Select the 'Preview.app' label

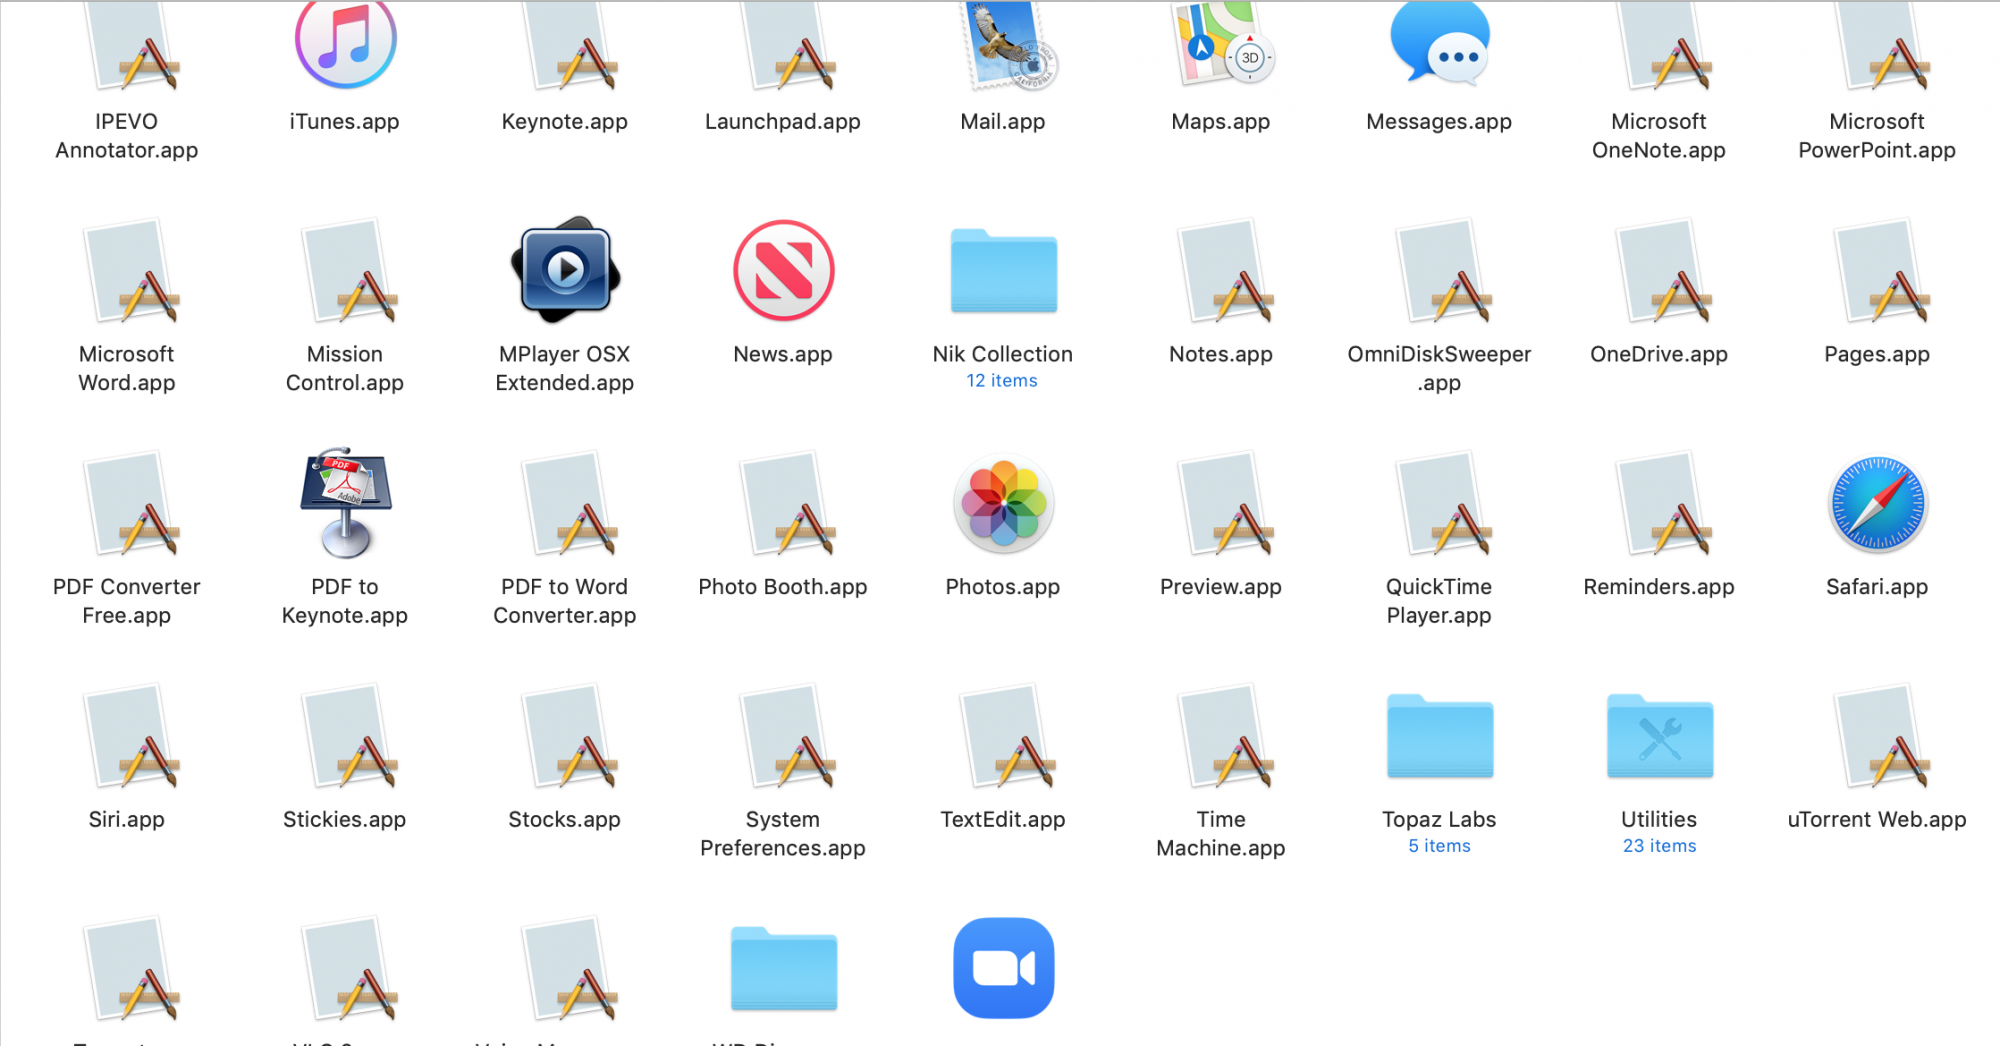1221,587
